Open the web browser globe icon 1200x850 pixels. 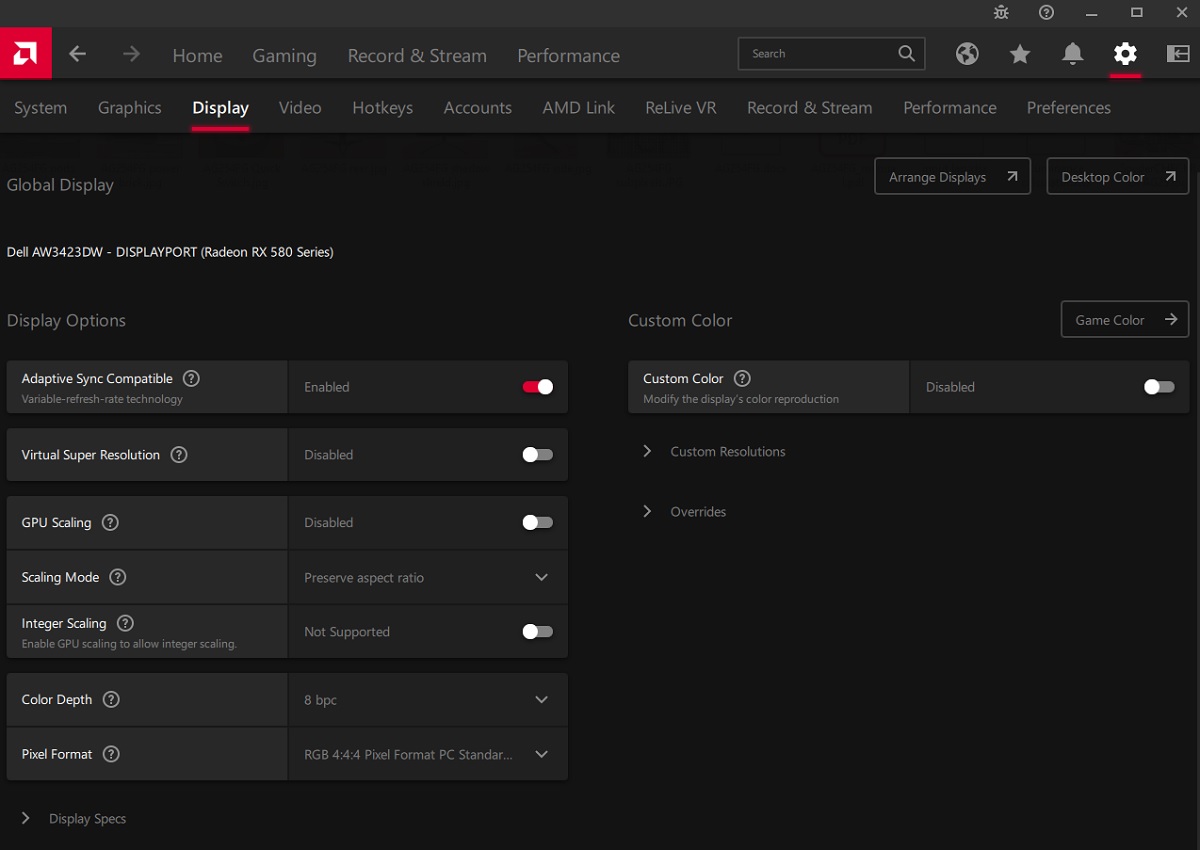click(967, 54)
